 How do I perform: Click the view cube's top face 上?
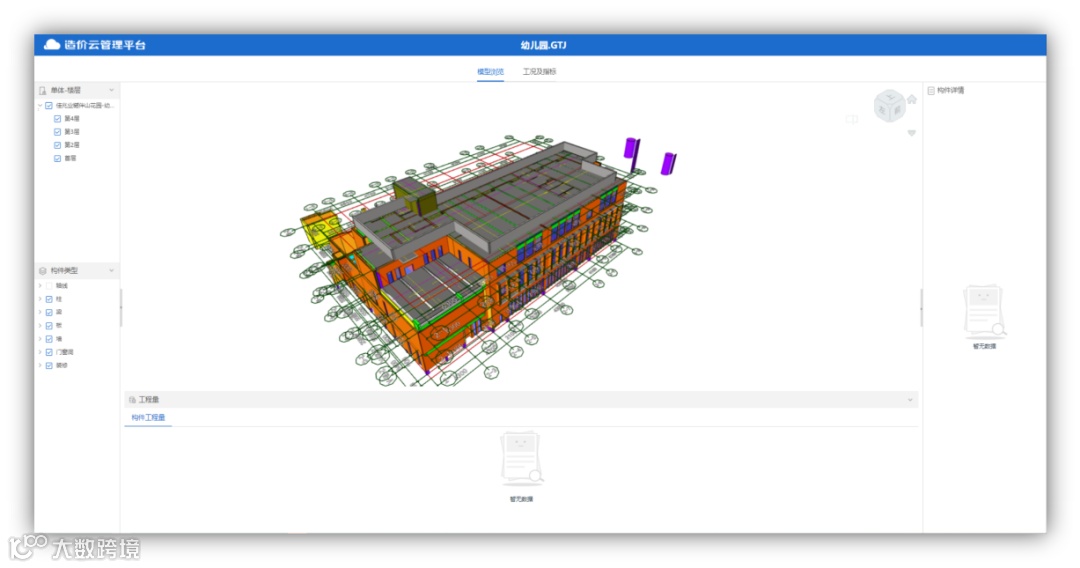889,96
